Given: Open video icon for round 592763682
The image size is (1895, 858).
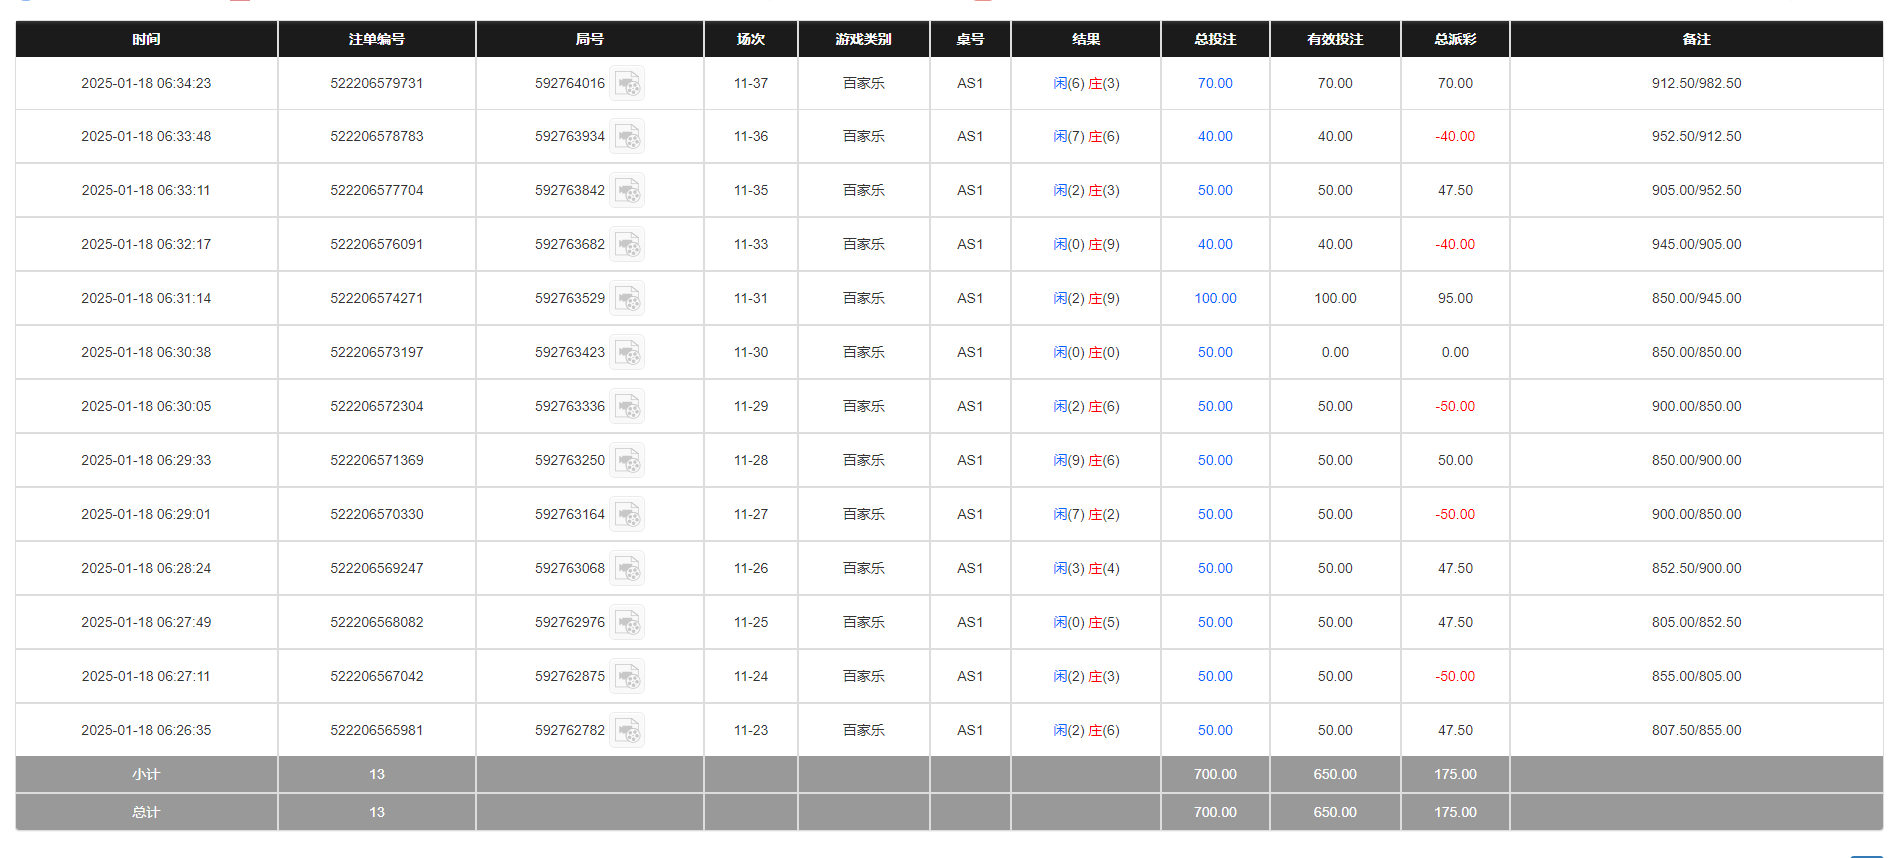Looking at the screenshot, I should pyautogui.click(x=627, y=245).
